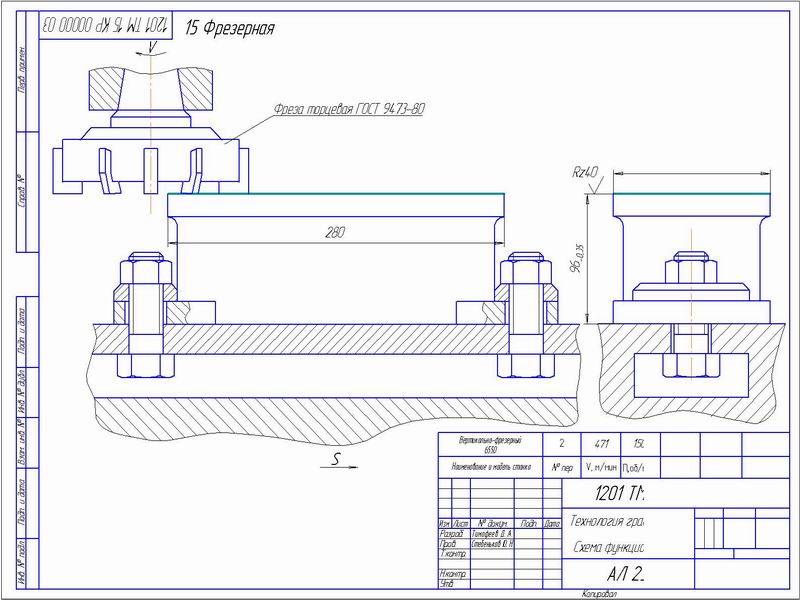This screenshot has width=800, height=600.
Task: Click the 'Инв № дубл' side margin label
Action: click(22, 392)
